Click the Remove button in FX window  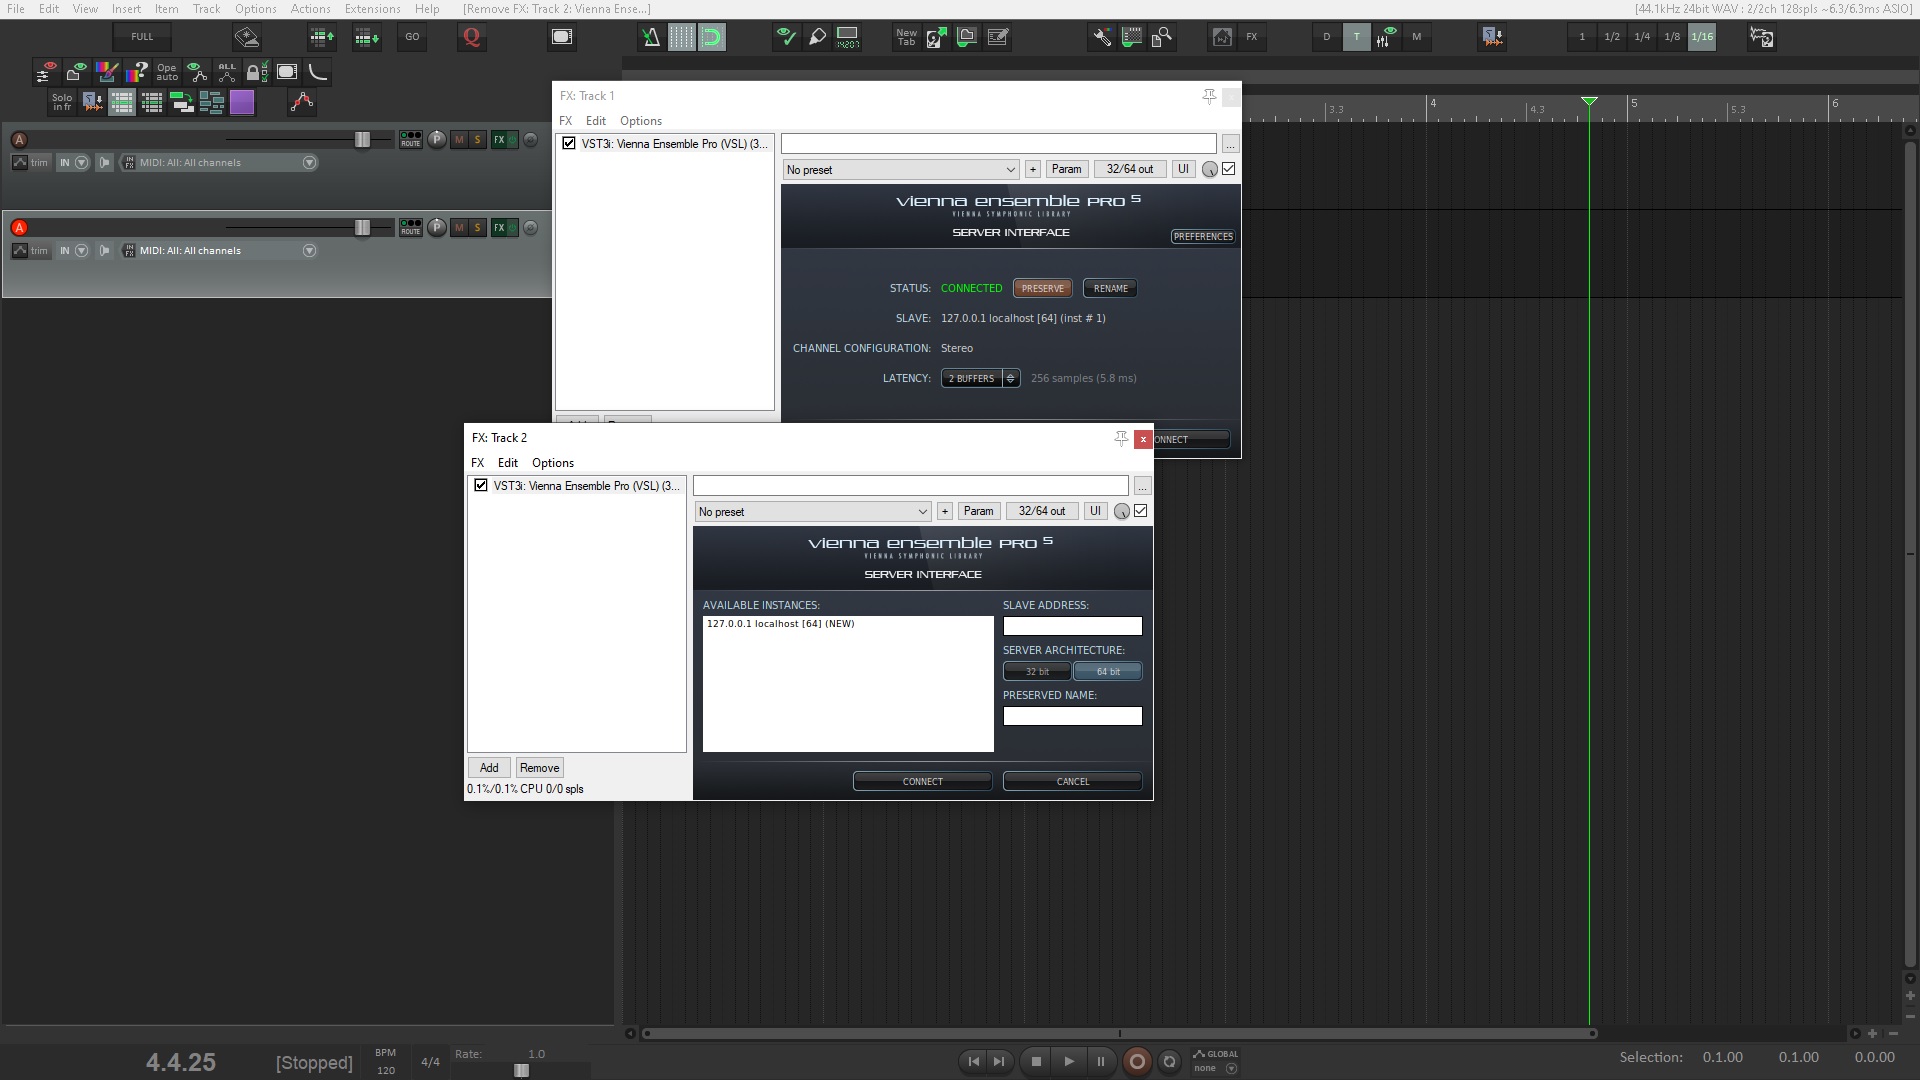click(x=539, y=768)
